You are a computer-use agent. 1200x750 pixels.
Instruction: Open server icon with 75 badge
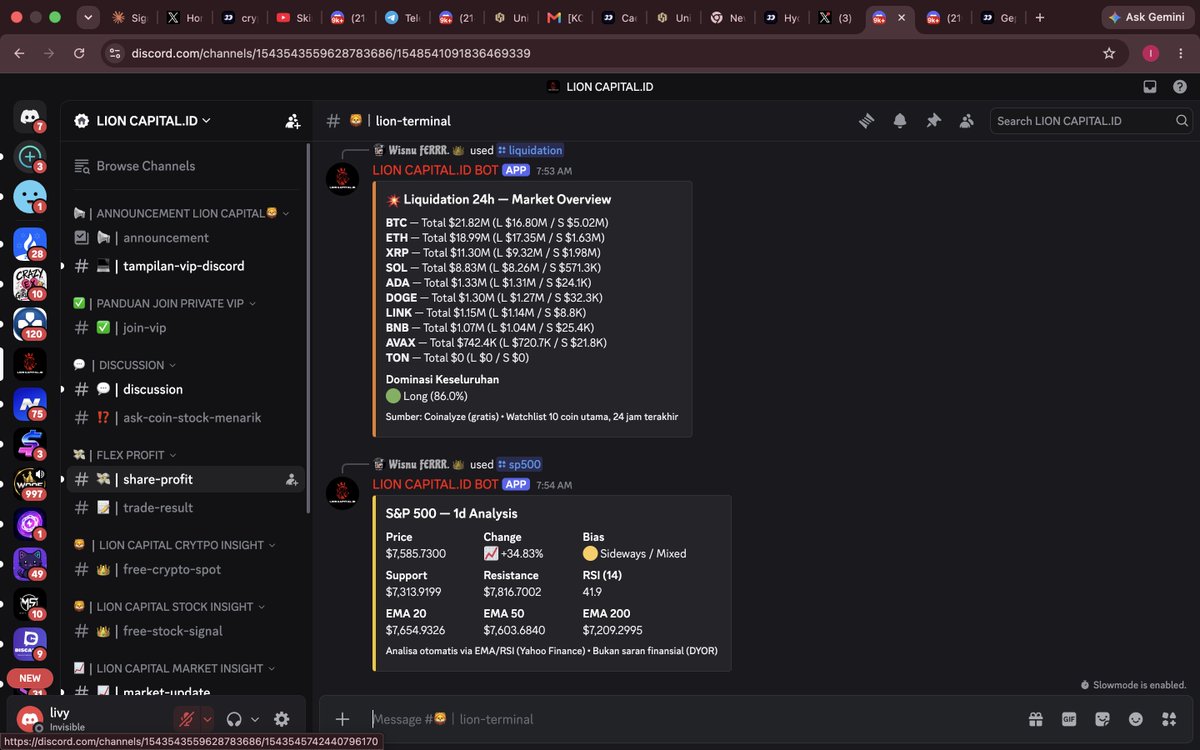30,403
